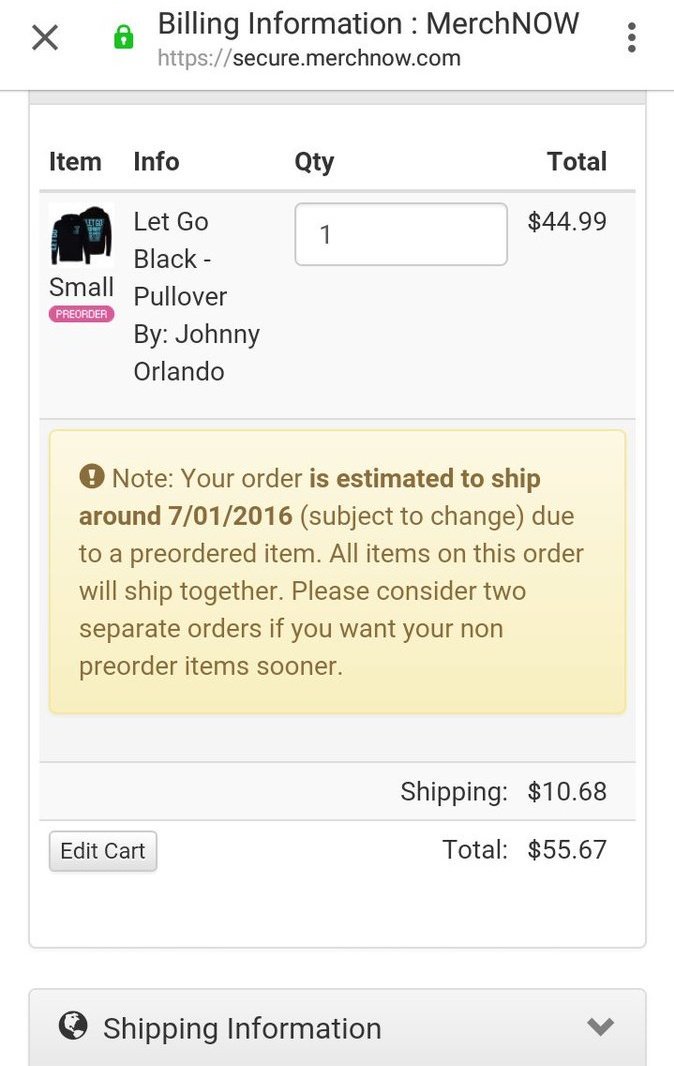Expand the Shipping Information chevron
This screenshot has width=674, height=1066.
click(x=601, y=1026)
